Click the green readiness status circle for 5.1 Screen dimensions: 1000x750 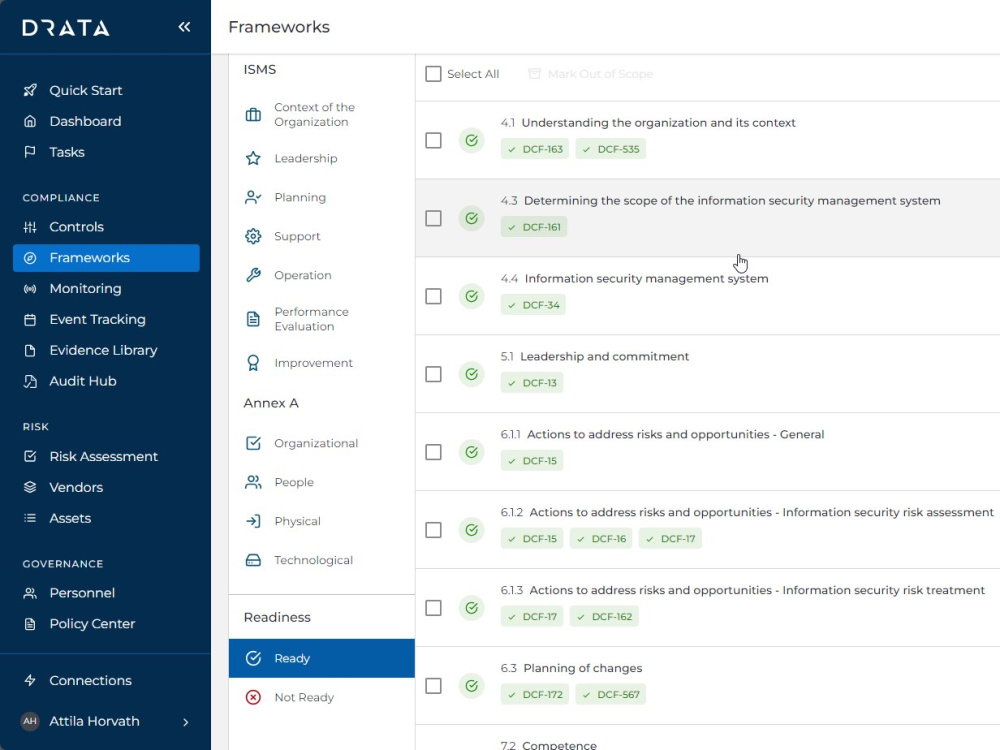pos(471,374)
